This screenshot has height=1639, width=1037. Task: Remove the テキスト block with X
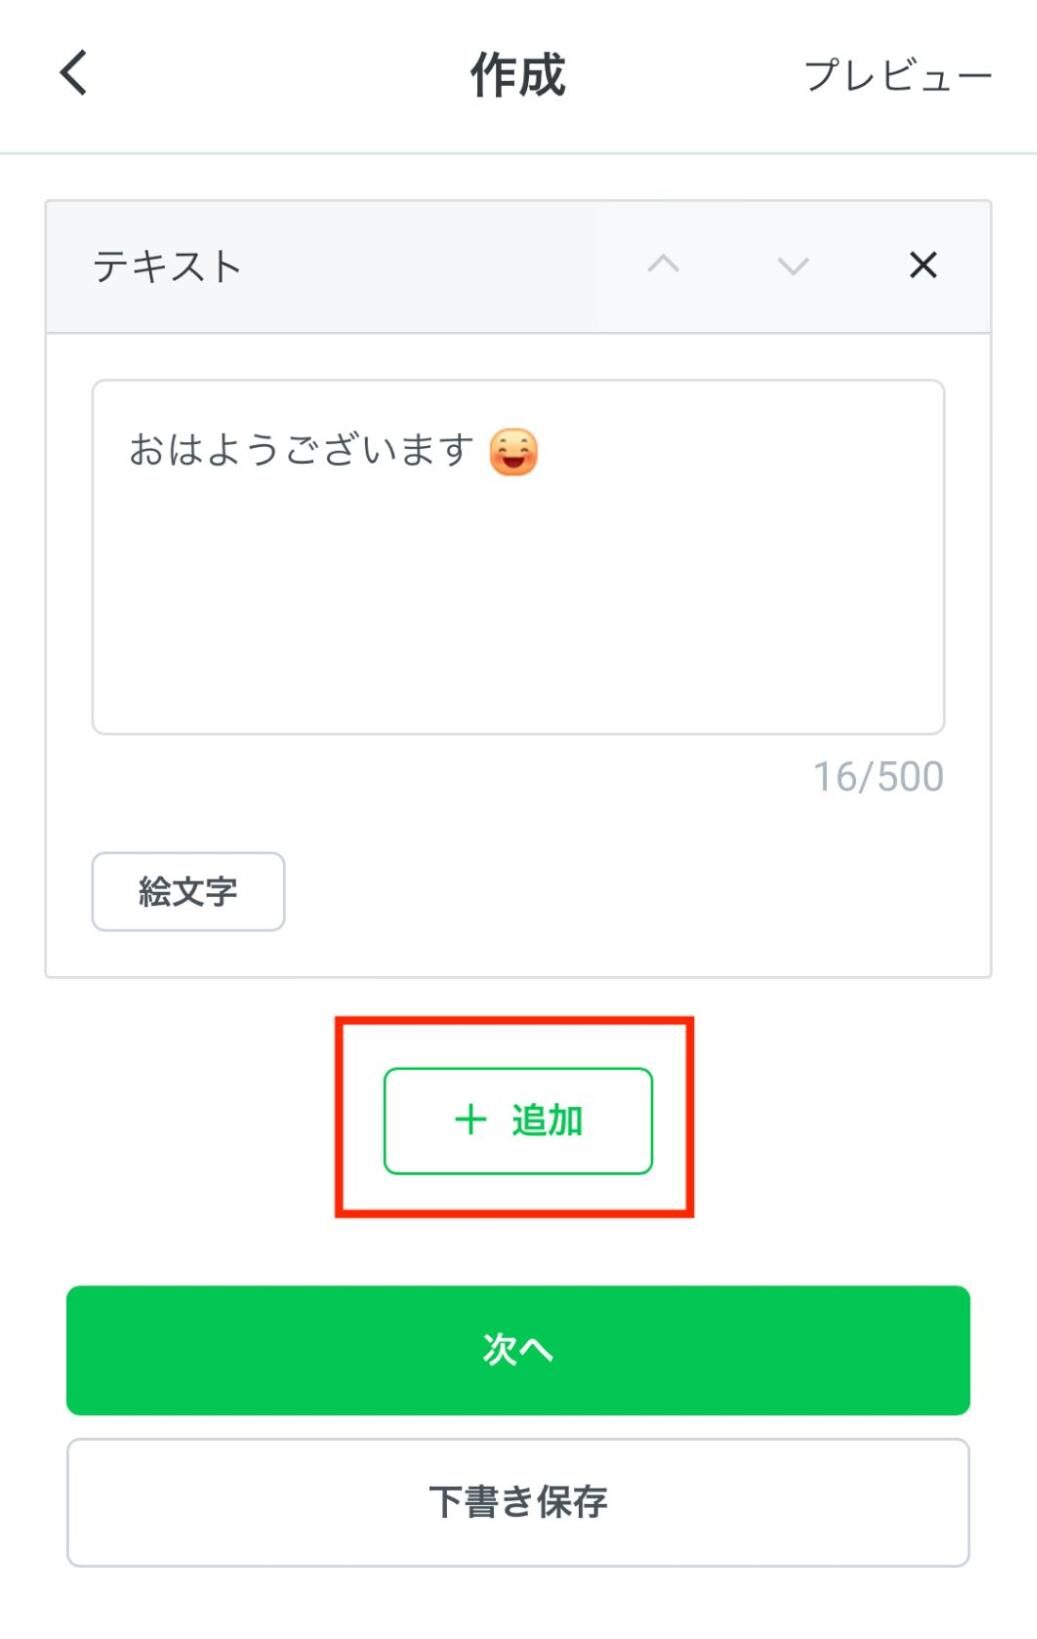pyautogui.click(x=923, y=265)
